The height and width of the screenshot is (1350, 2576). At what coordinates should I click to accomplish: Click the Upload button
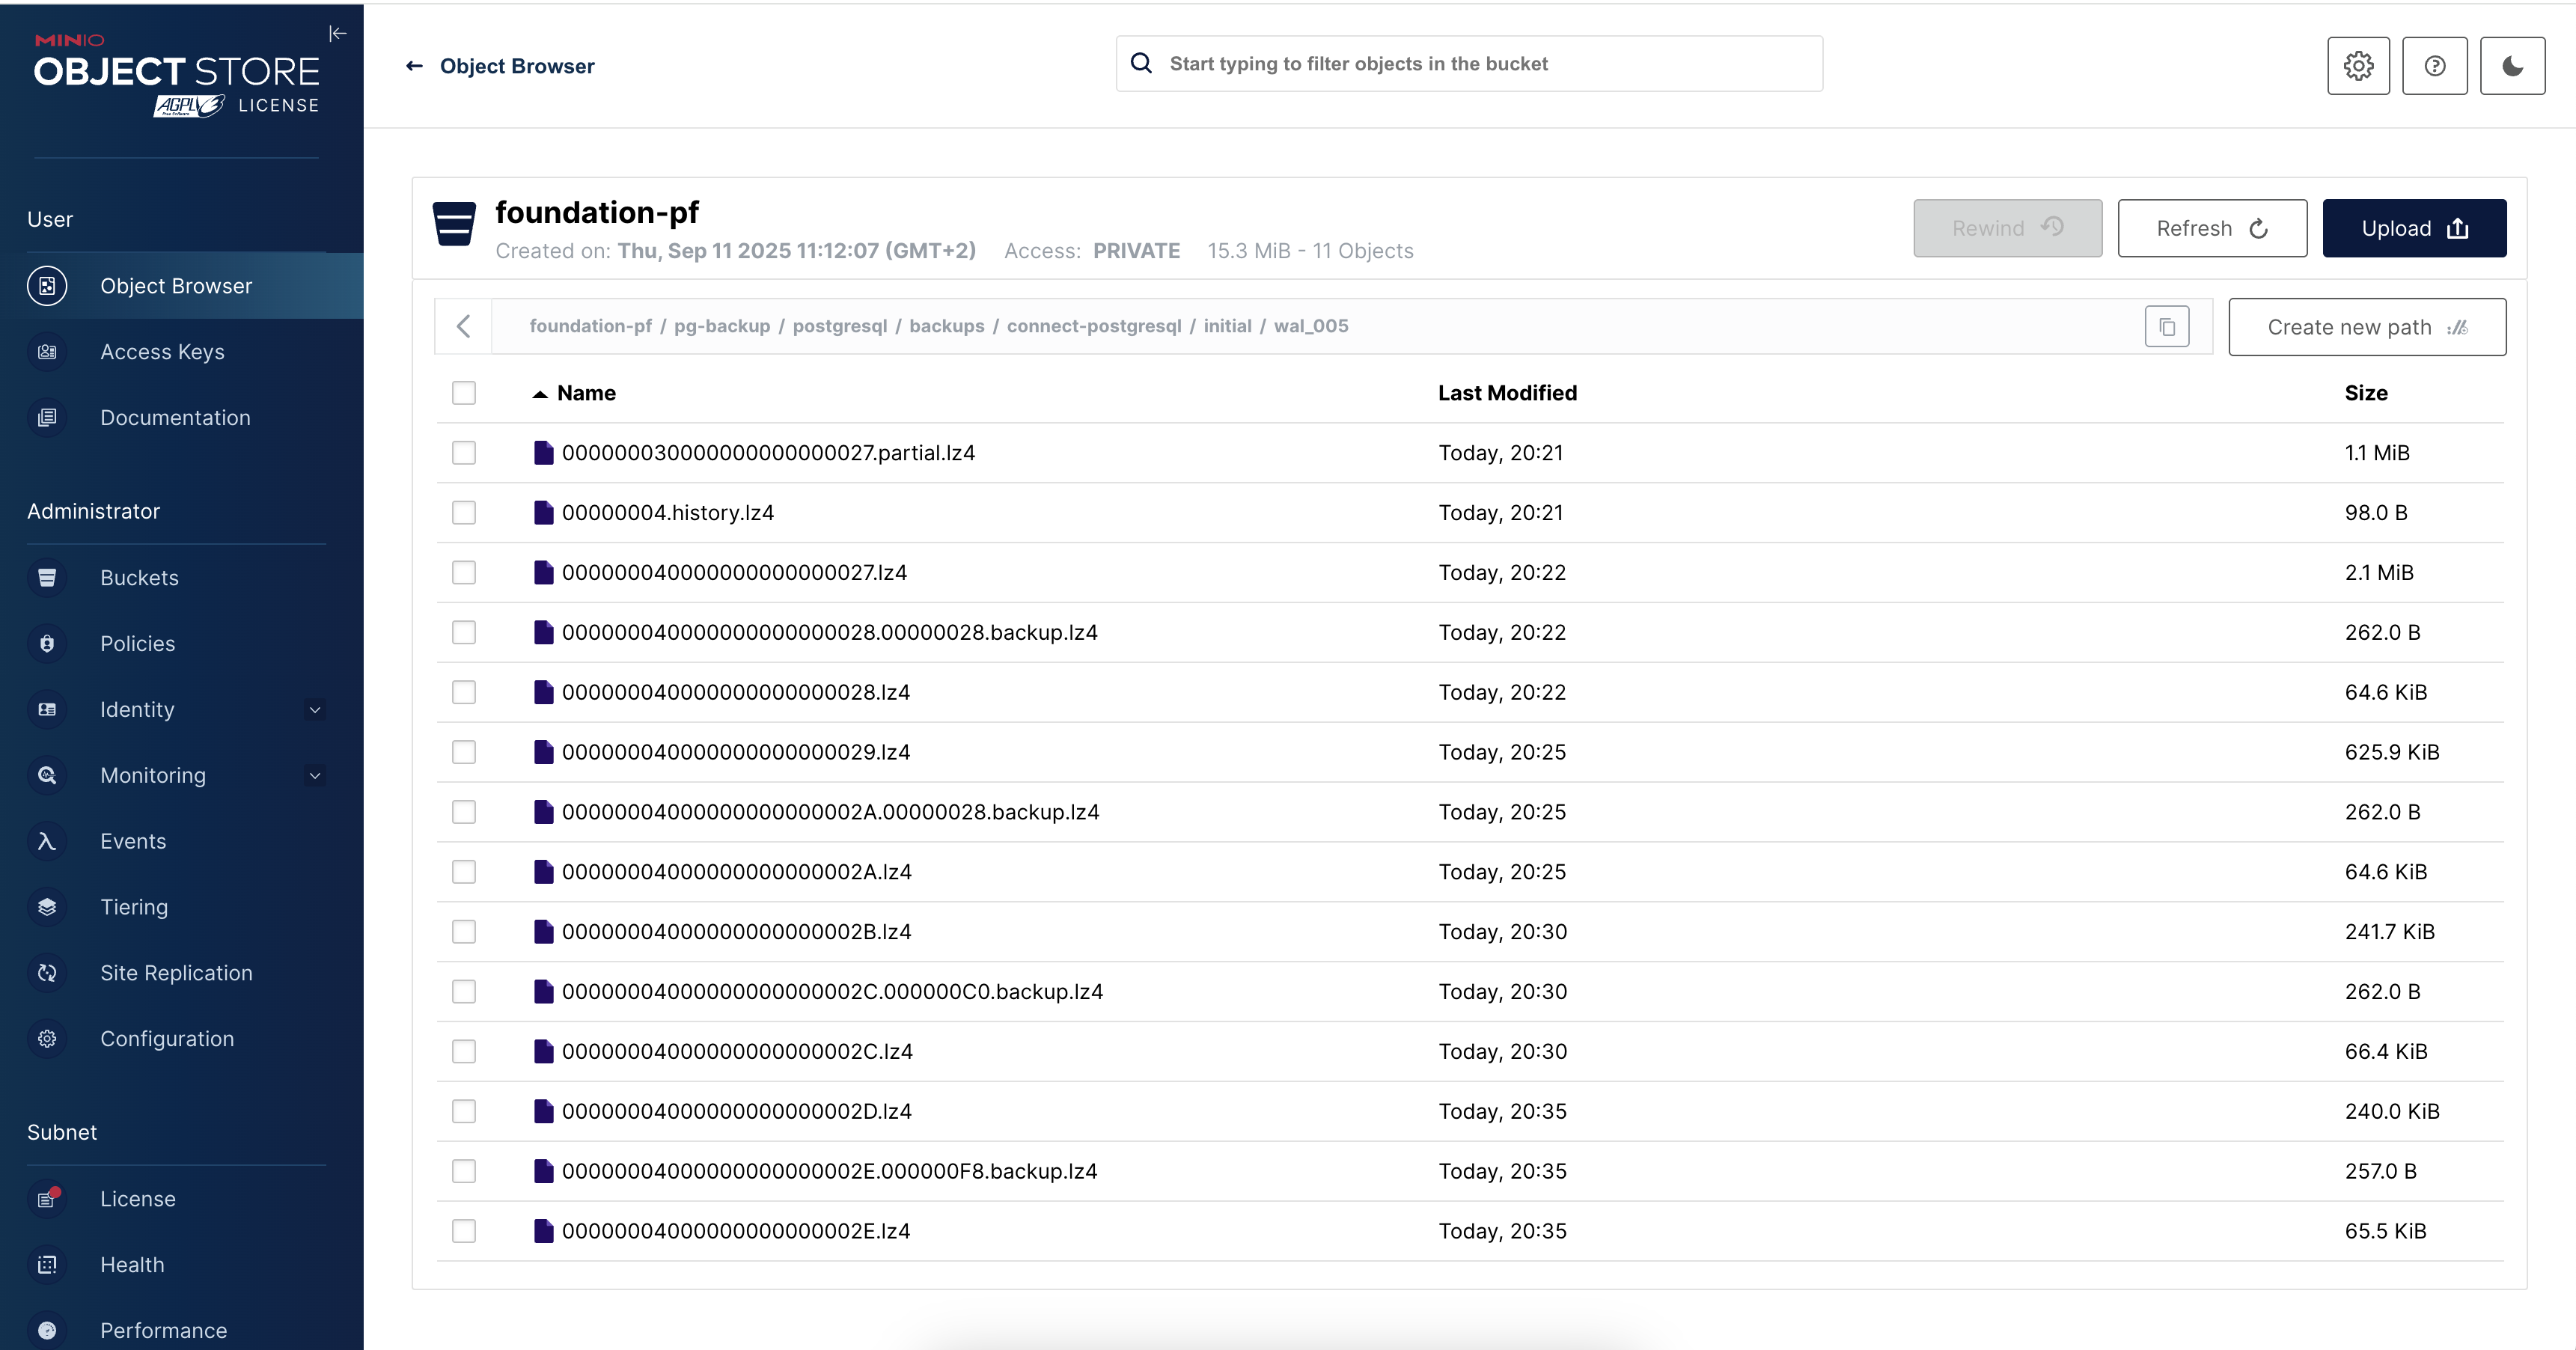pyautogui.click(x=2414, y=228)
